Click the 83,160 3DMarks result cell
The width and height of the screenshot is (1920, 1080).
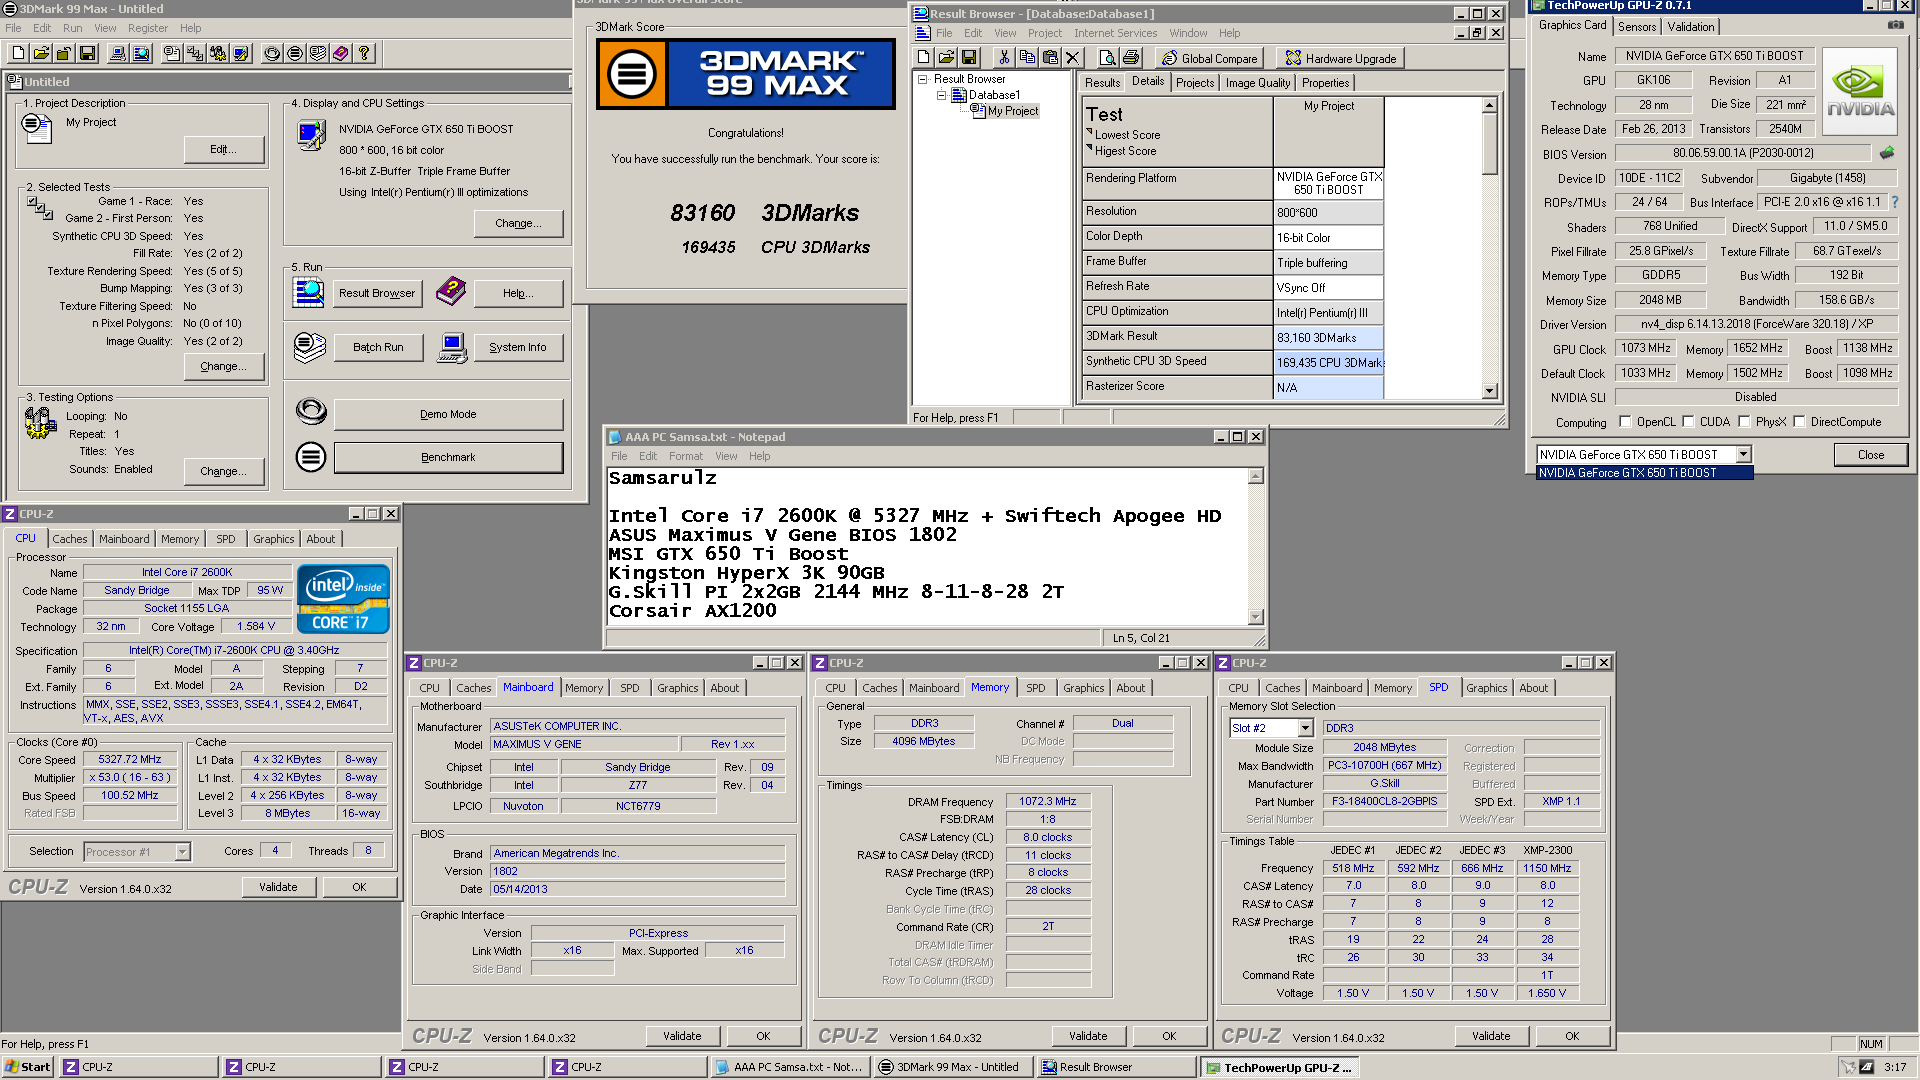click(x=1328, y=338)
